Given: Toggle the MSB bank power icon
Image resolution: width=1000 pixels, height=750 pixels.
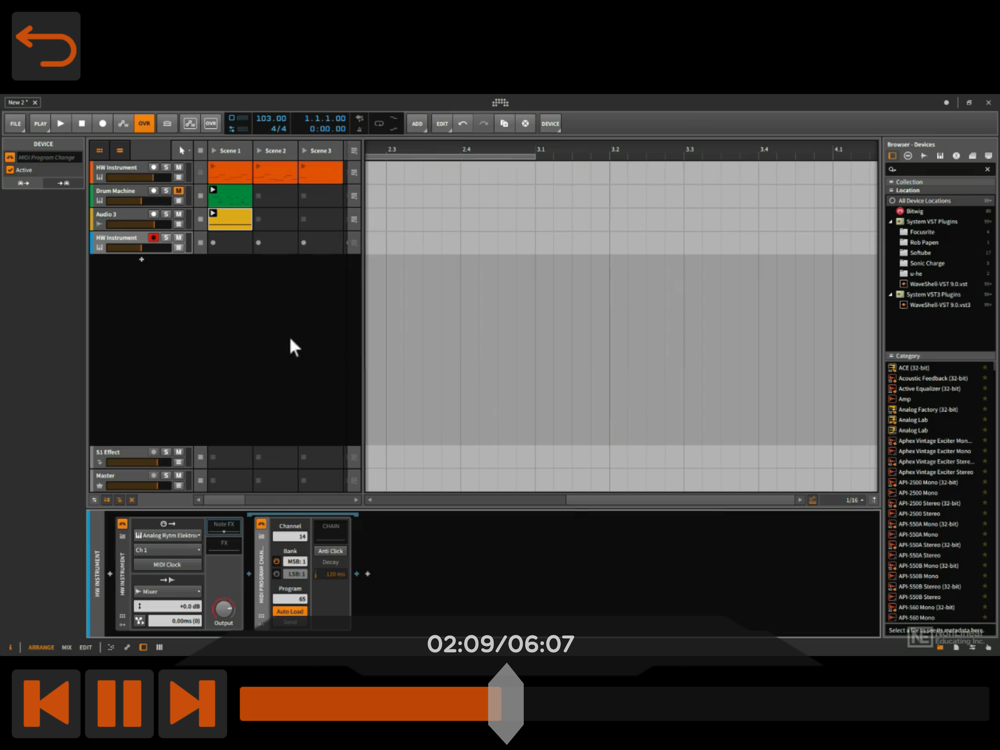Looking at the screenshot, I should tap(277, 561).
